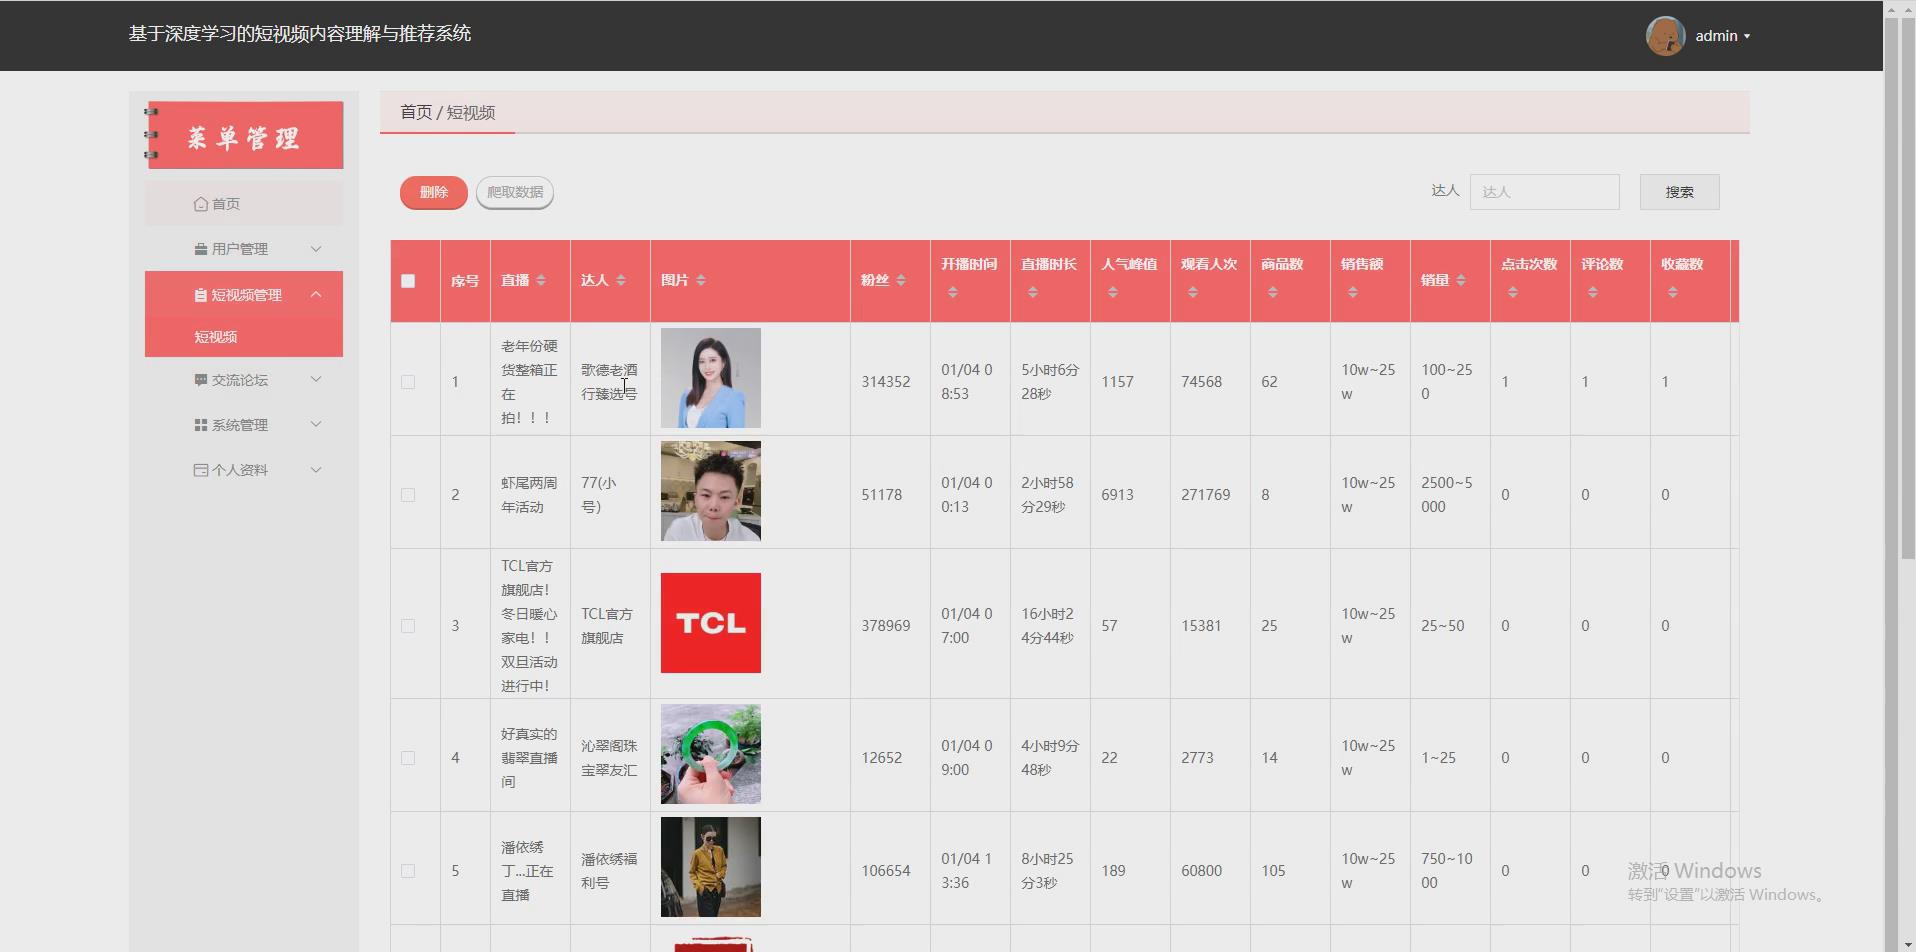This screenshot has width=1916, height=952.
Task: Sort by 点击次数 column arrows
Action: (x=1513, y=293)
